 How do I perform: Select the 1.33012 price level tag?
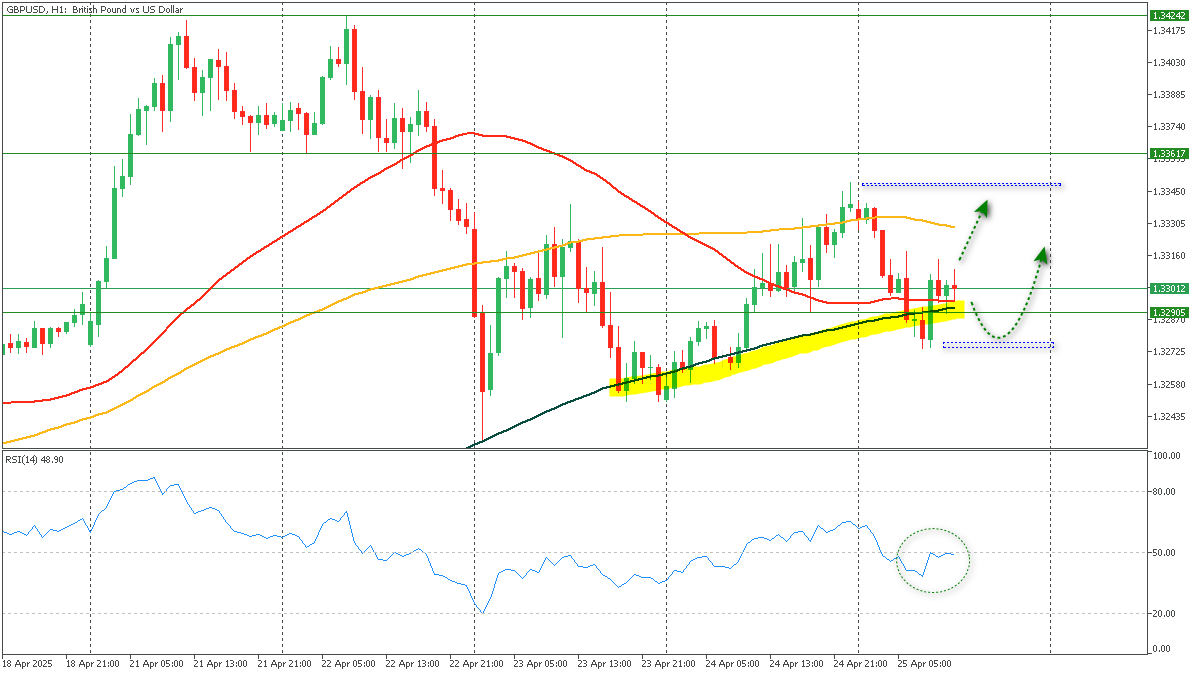1168,288
